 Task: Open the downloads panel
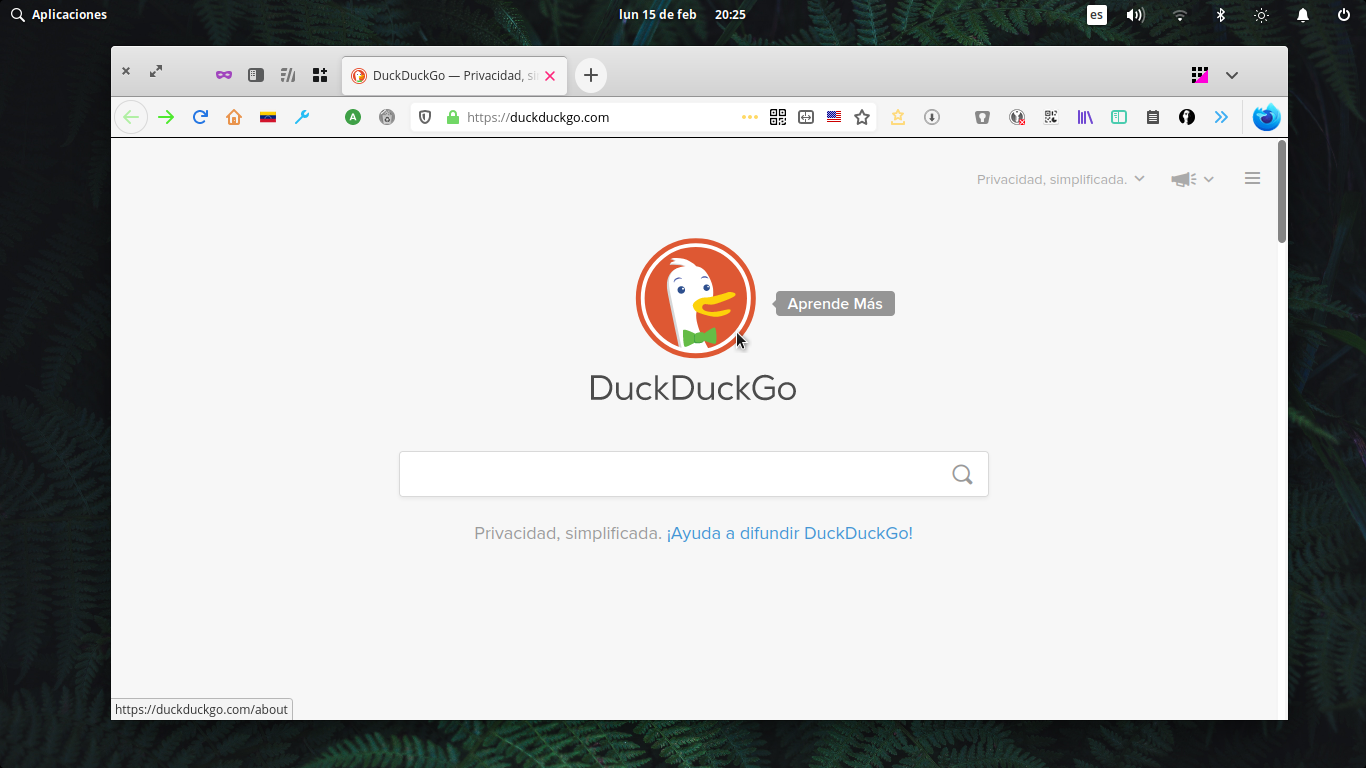(x=932, y=117)
